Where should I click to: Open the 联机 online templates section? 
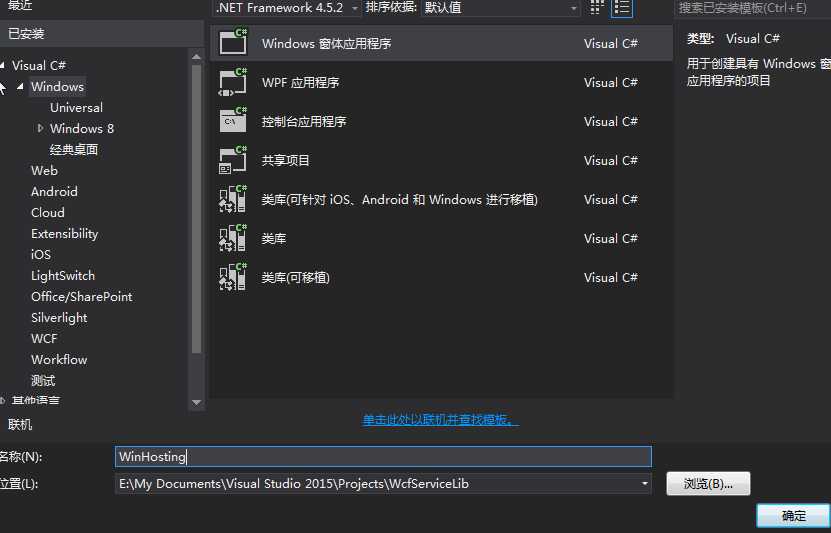coord(20,424)
